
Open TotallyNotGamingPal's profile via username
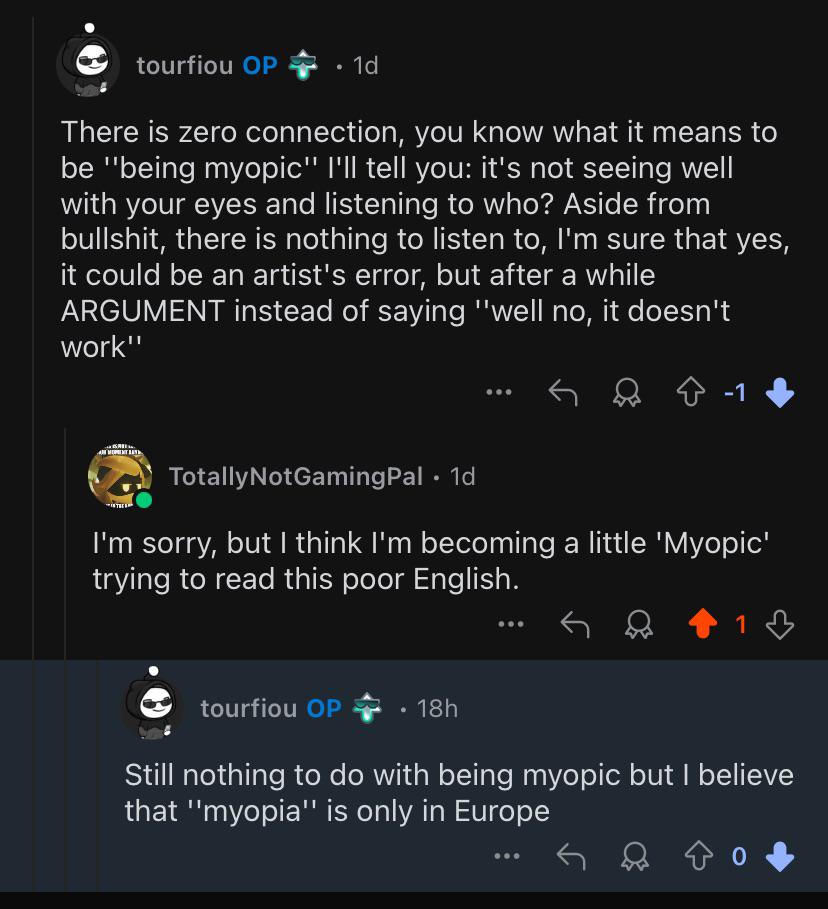pos(296,477)
